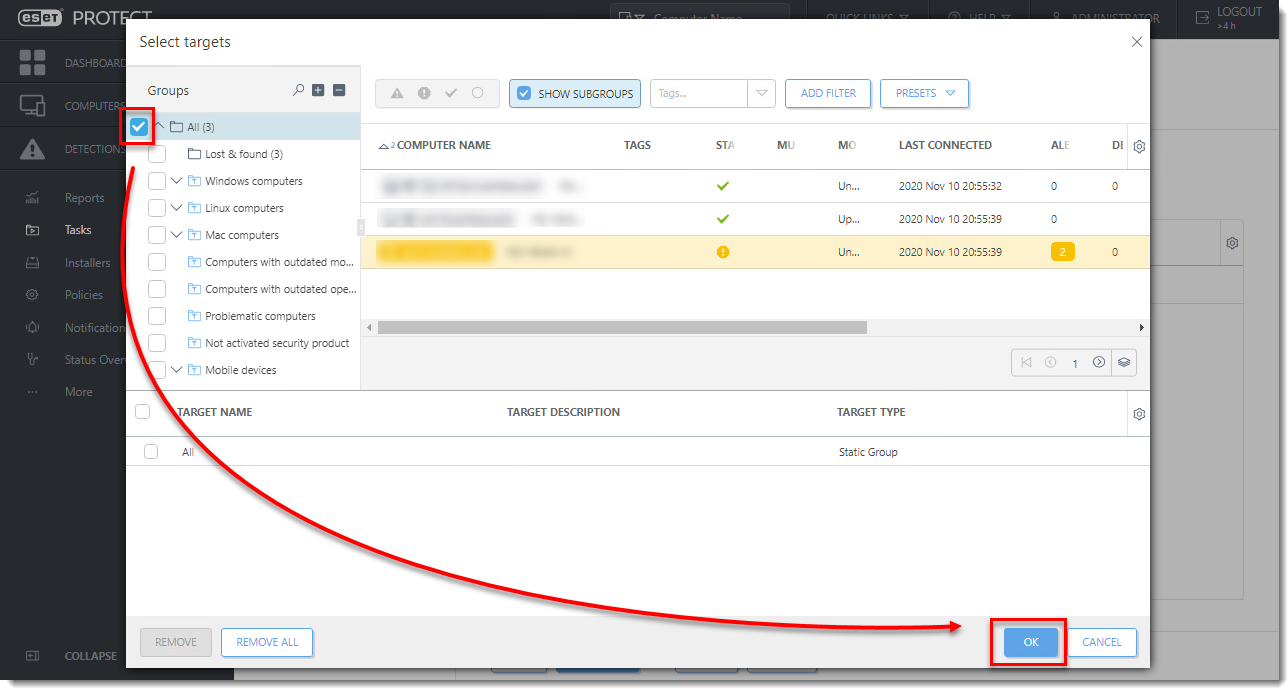
Task: Uncheck the All group checkbox
Action: click(x=139, y=127)
